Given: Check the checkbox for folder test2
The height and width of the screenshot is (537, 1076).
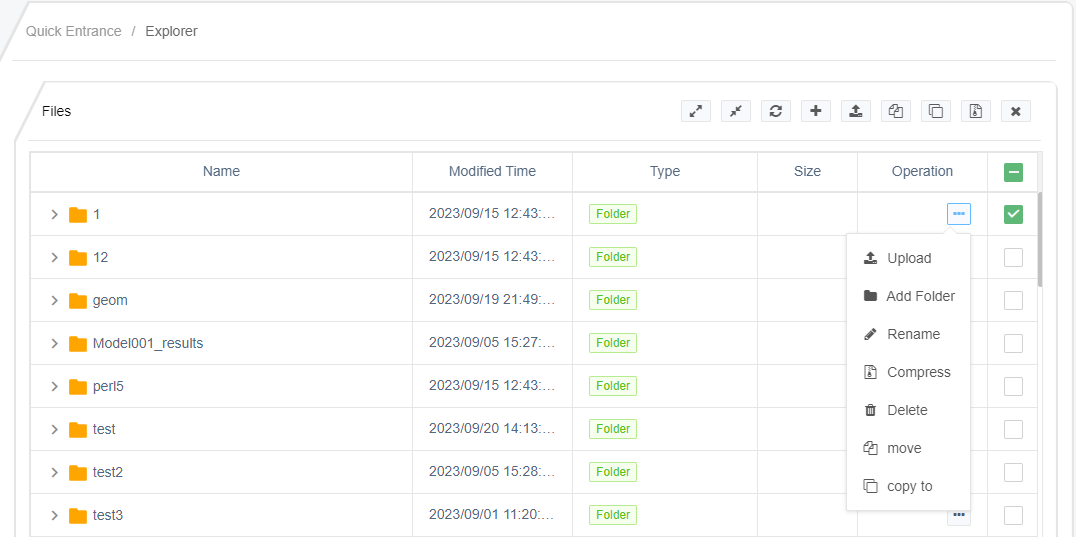Looking at the screenshot, I should [x=1013, y=473].
